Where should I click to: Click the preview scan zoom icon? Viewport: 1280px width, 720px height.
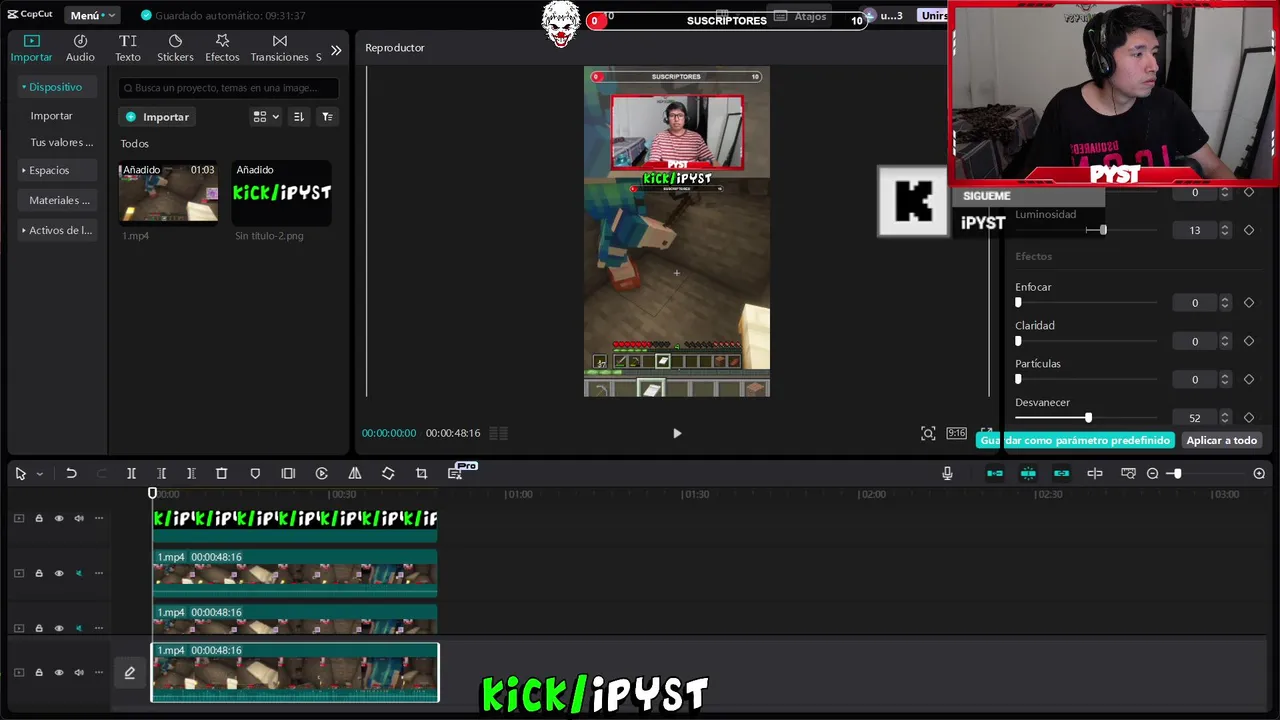click(928, 433)
